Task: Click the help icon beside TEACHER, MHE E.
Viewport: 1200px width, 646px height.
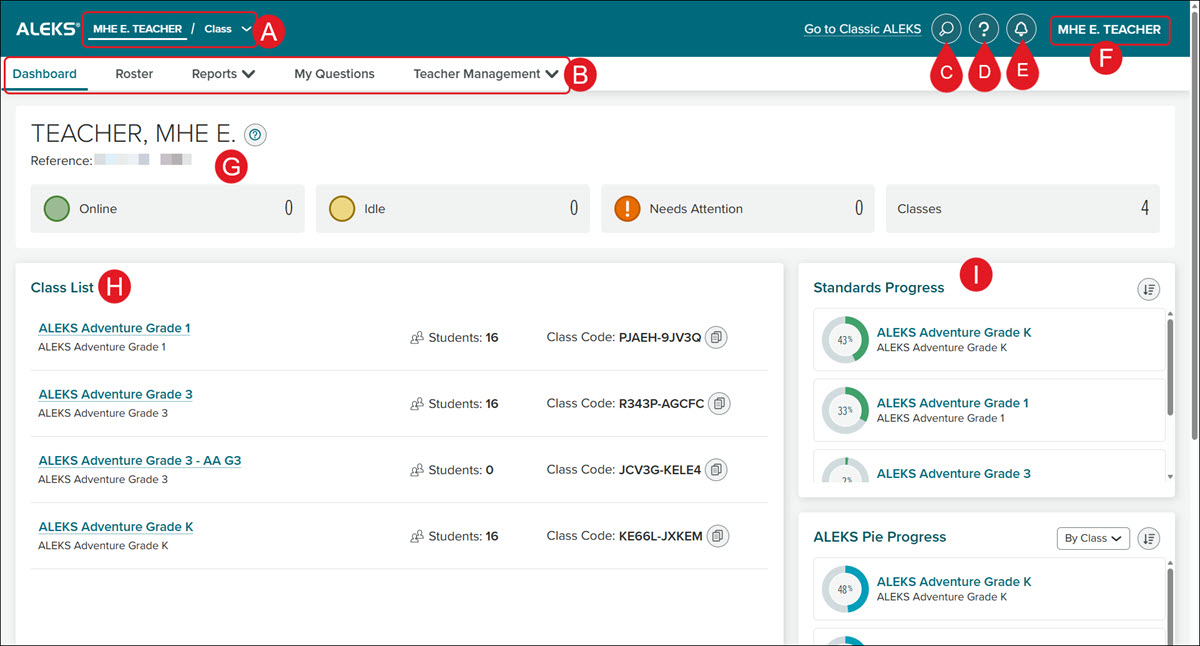Action: click(x=255, y=134)
